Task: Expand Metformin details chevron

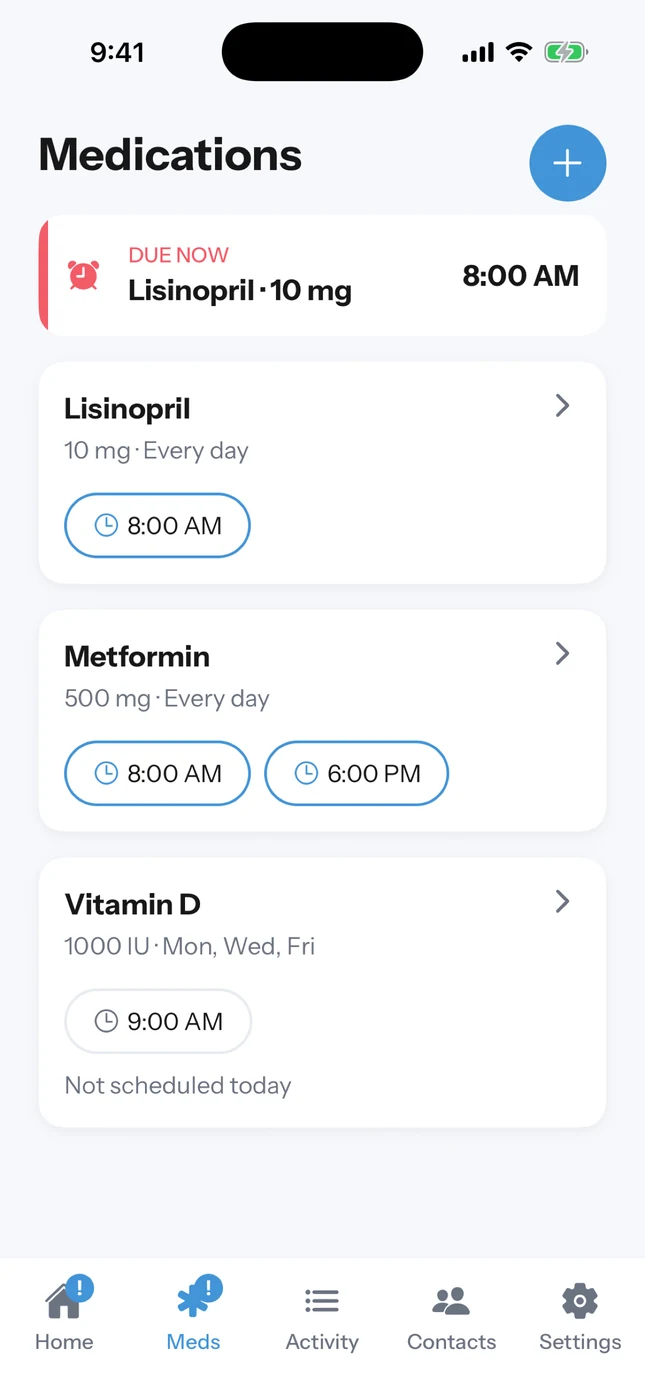Action: [562, 653]
